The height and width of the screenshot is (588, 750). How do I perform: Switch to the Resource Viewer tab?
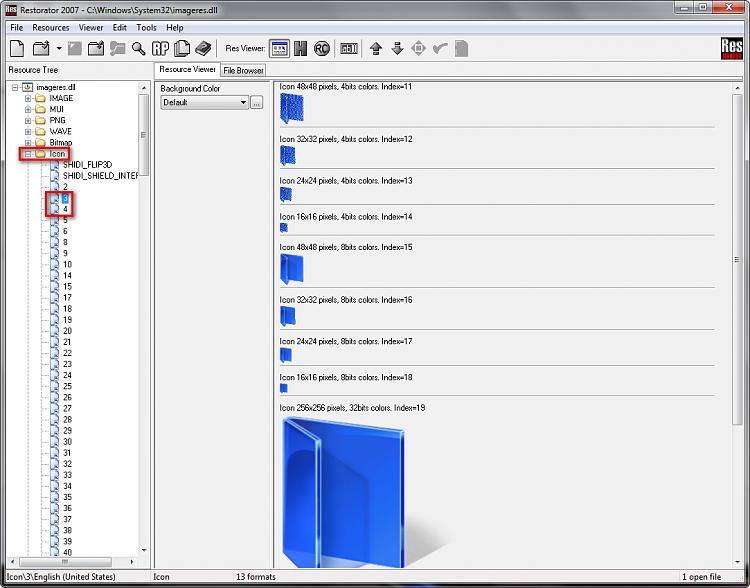pos(187,69)
